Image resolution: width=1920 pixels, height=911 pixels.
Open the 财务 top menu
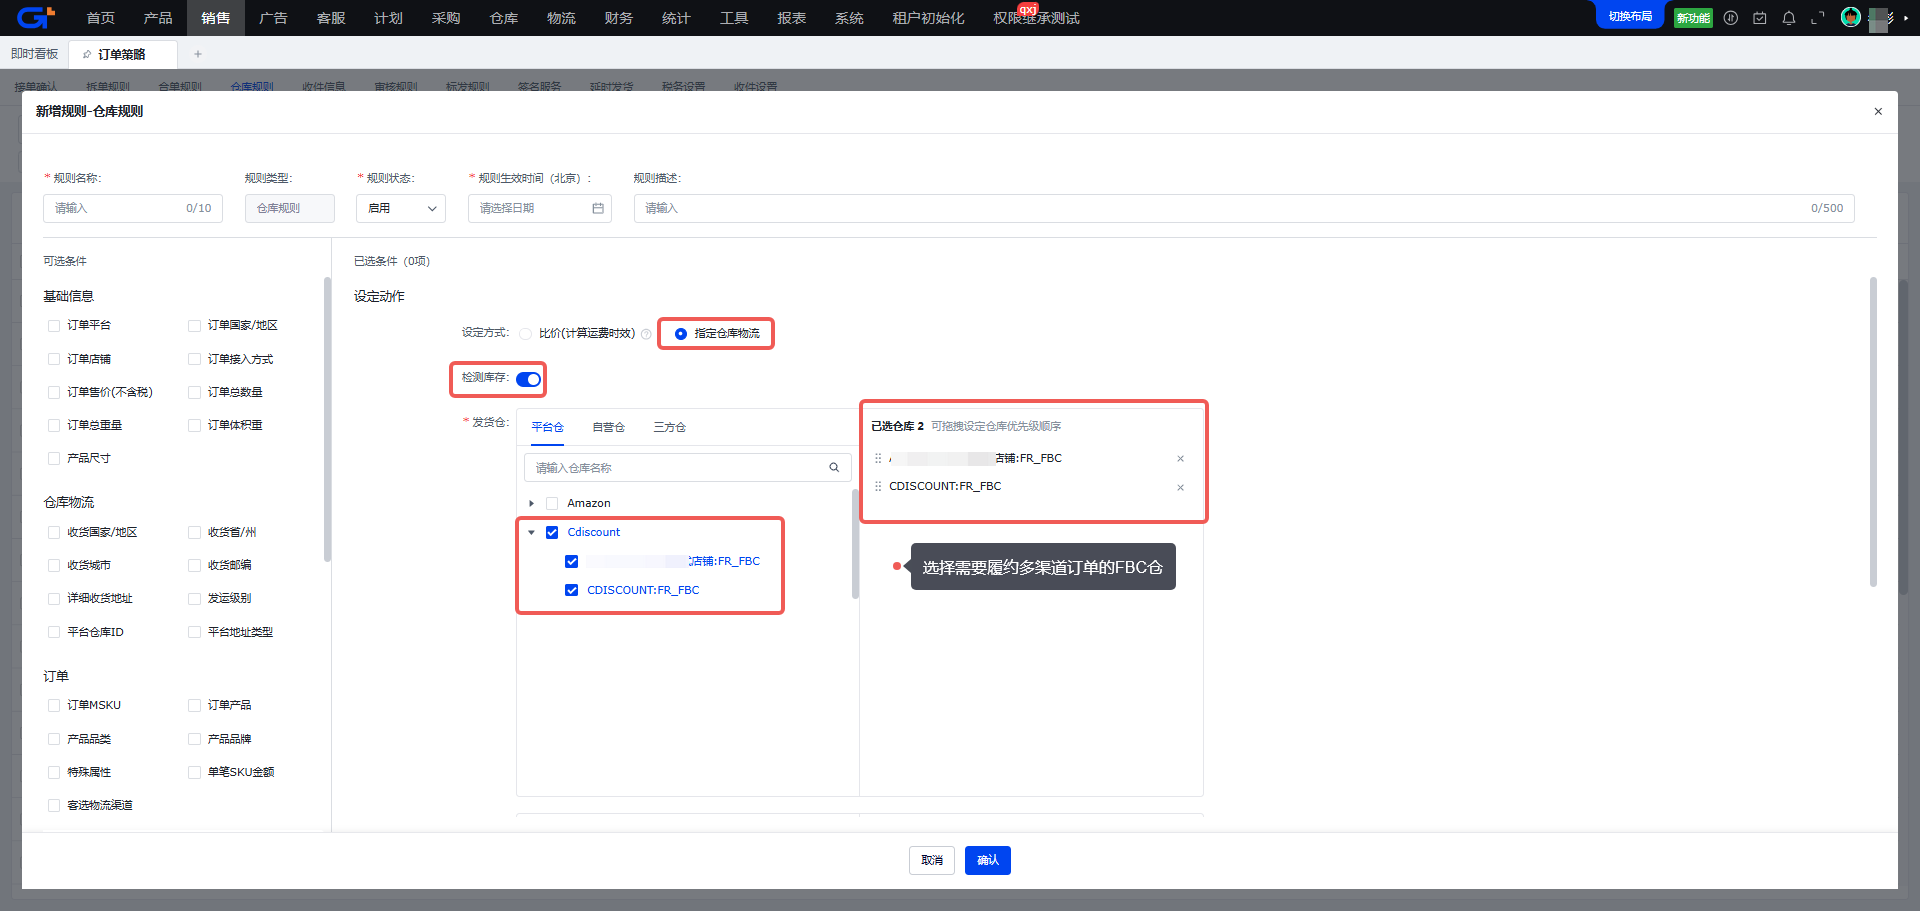click(x=619, y=18)
